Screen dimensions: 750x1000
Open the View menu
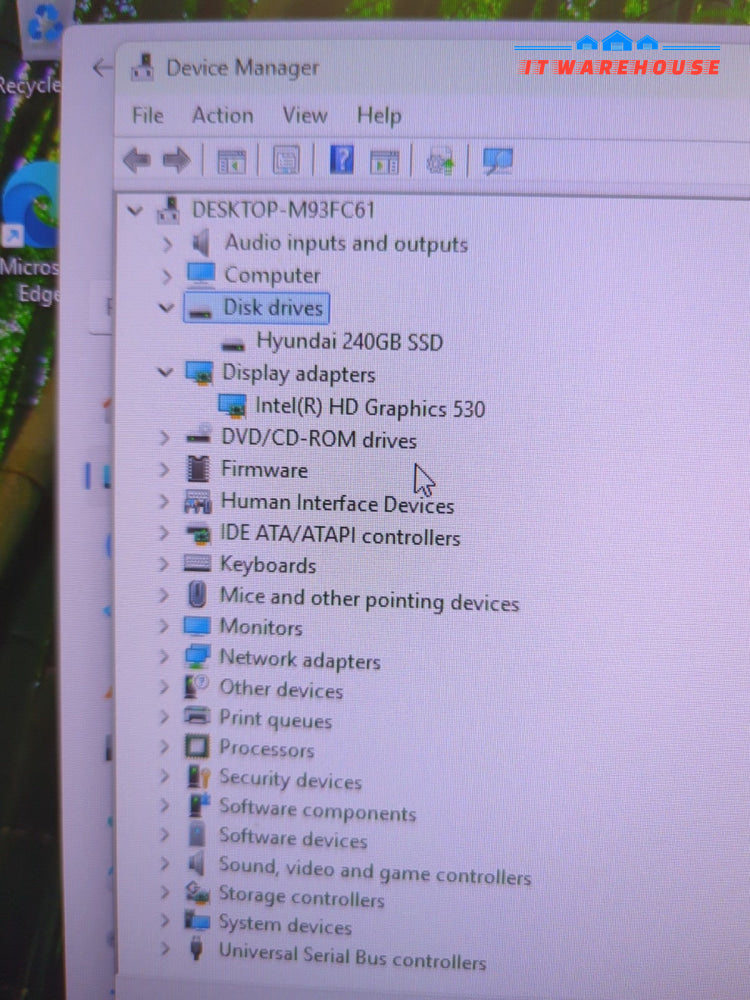click(305, 115)
